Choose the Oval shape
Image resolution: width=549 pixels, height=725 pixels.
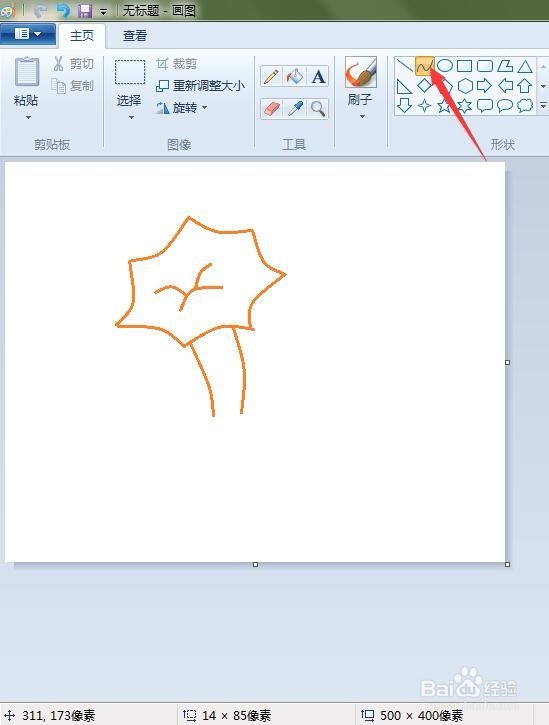444,66
